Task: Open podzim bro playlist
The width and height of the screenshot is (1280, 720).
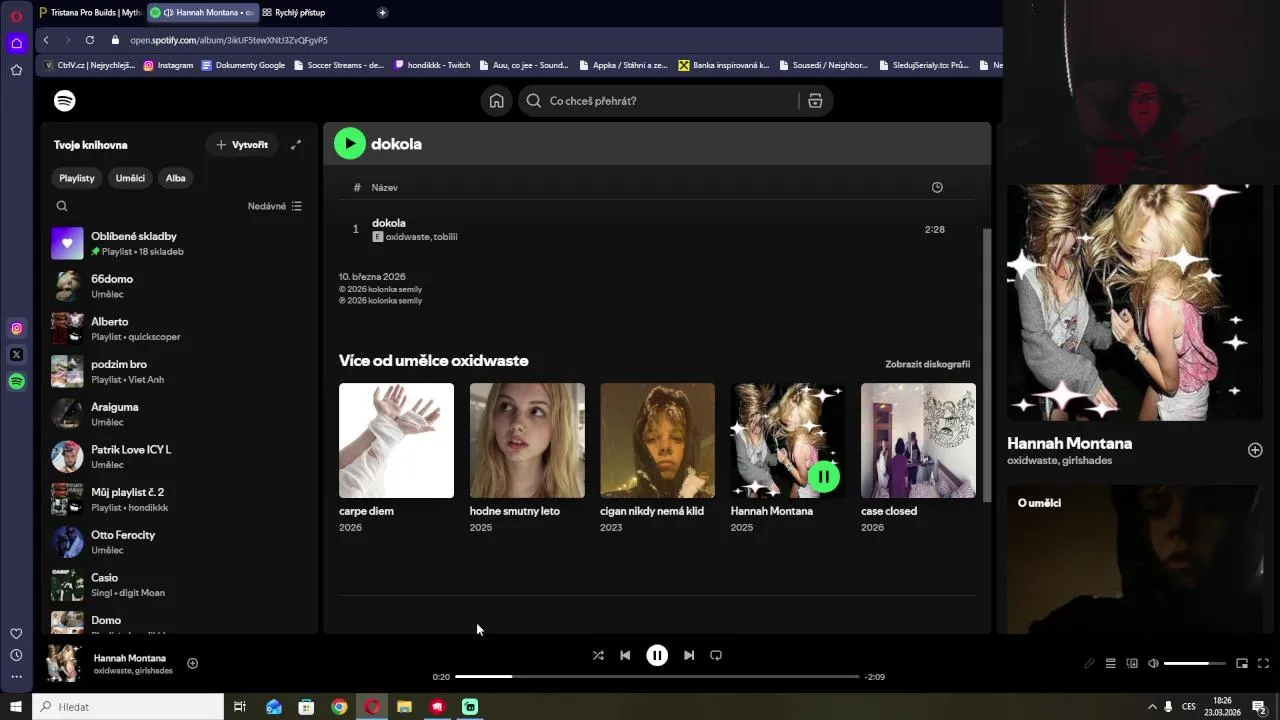Action: click(x=180, y=371)
